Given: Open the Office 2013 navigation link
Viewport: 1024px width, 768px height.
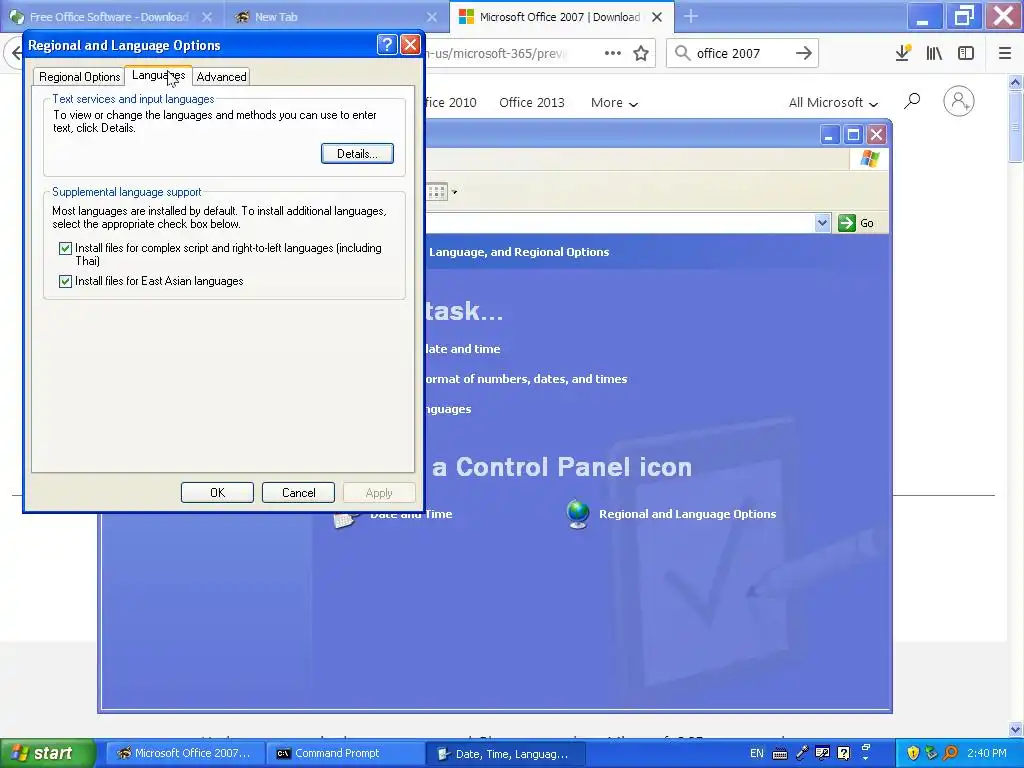Looking at the screenshot, I should [x=532, y=103].
